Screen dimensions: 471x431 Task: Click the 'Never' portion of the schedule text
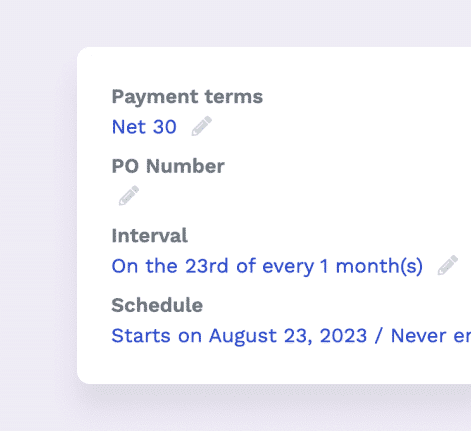coord(418,336)
